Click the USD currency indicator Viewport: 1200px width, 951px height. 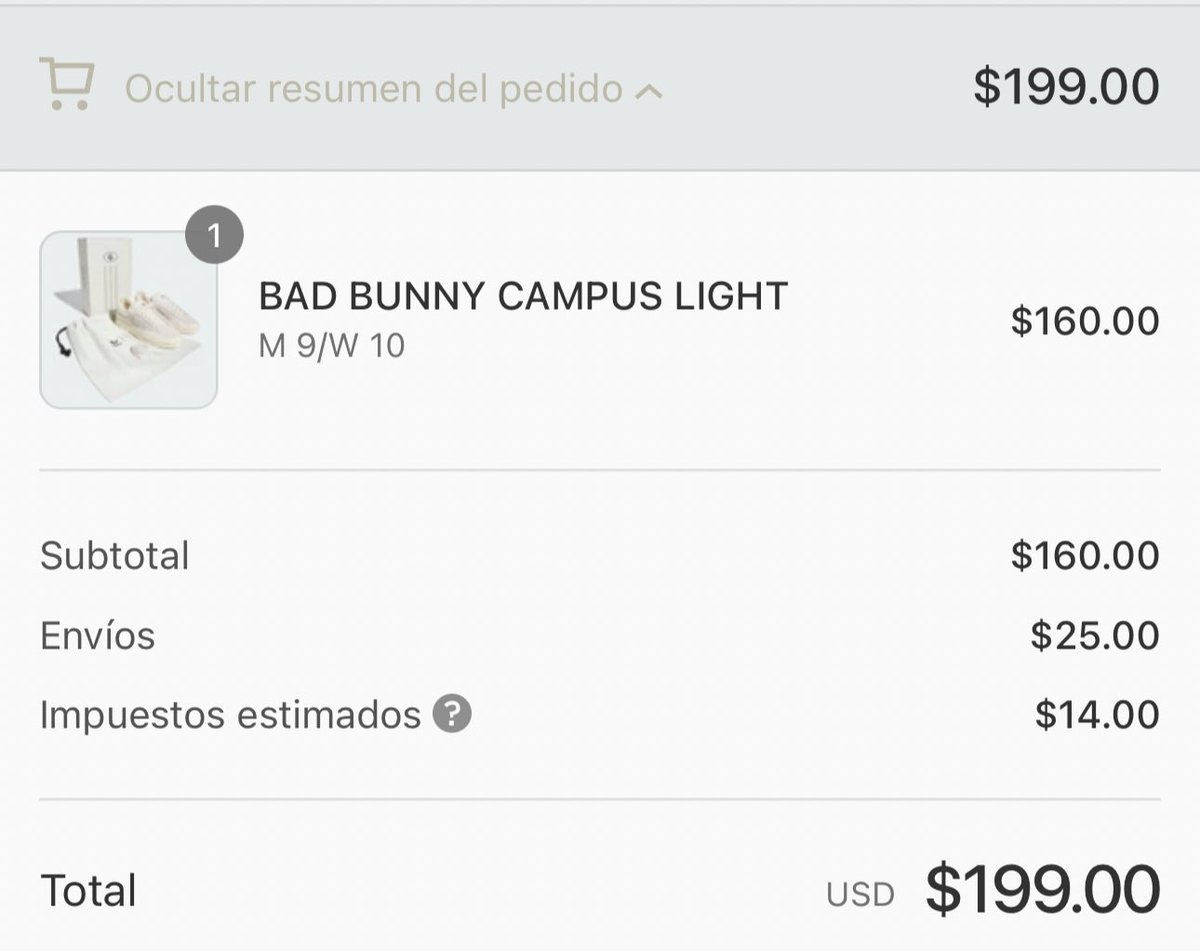(860, 895)
